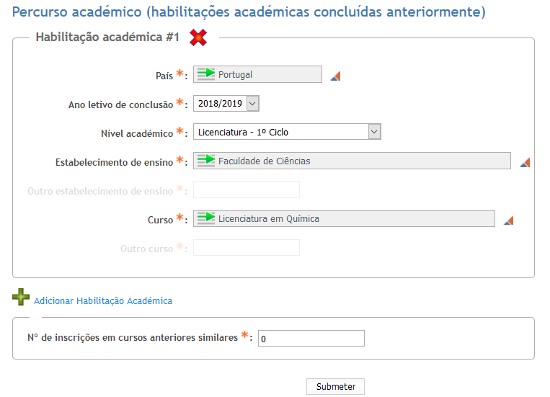Click the green plus icon
The width and height of the screenshot is (550, 397).
point(21,297)
